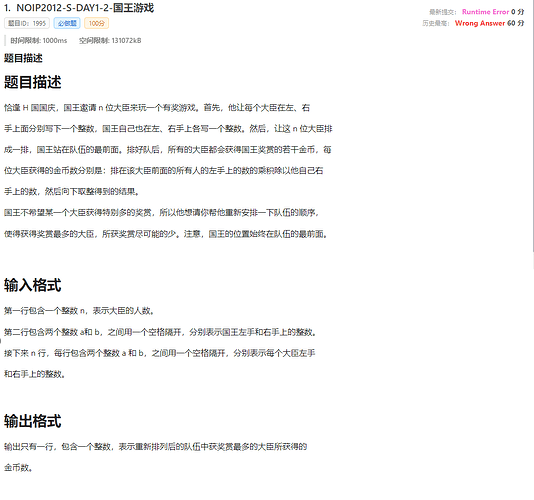The height and width of the screenshot is (500, 534).
Task: Click the vertical scrollbar at the right edge
Action: 532,126
